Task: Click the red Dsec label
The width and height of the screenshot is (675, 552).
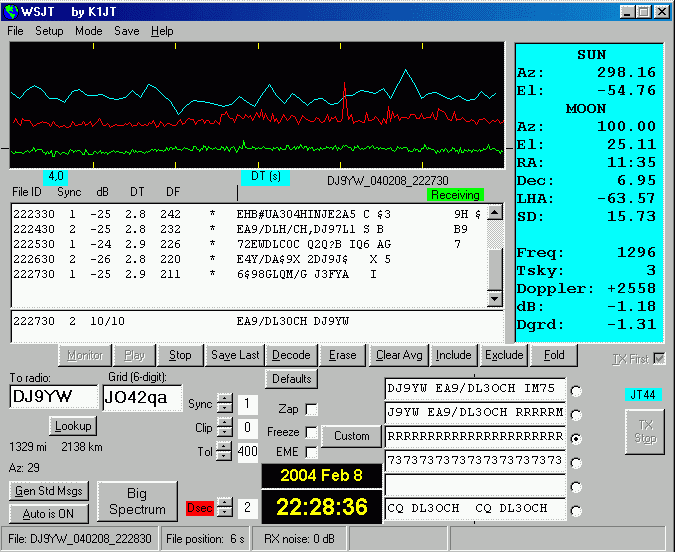Action: point(199,508)
